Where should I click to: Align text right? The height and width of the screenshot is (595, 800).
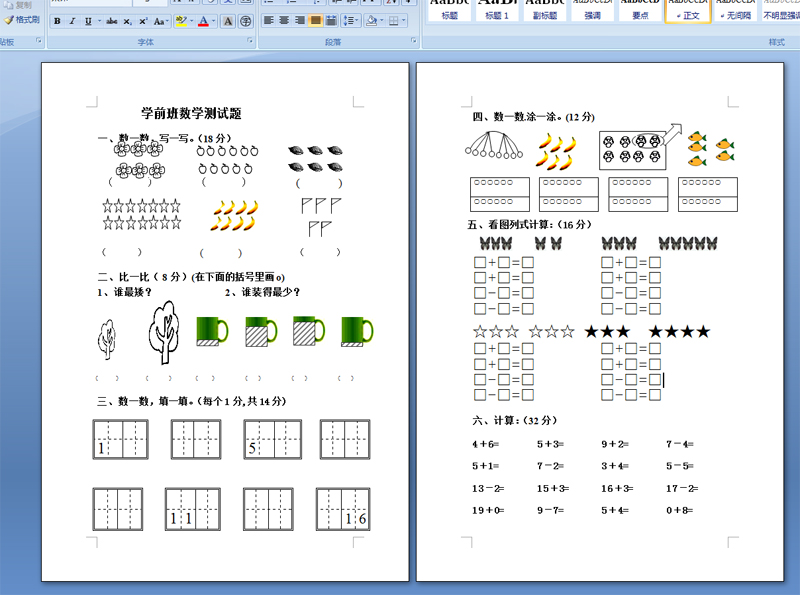tap(300, 20)
